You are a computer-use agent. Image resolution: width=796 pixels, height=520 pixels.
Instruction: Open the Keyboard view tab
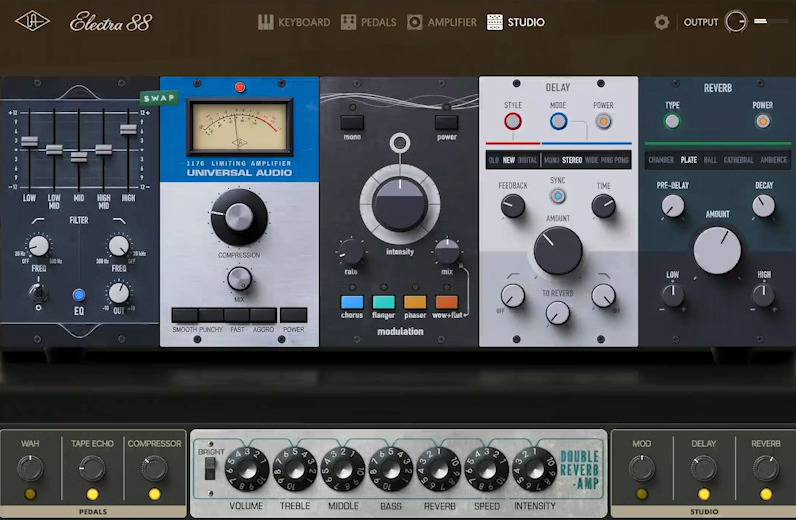pyautogui.click(x=294, y=22)
